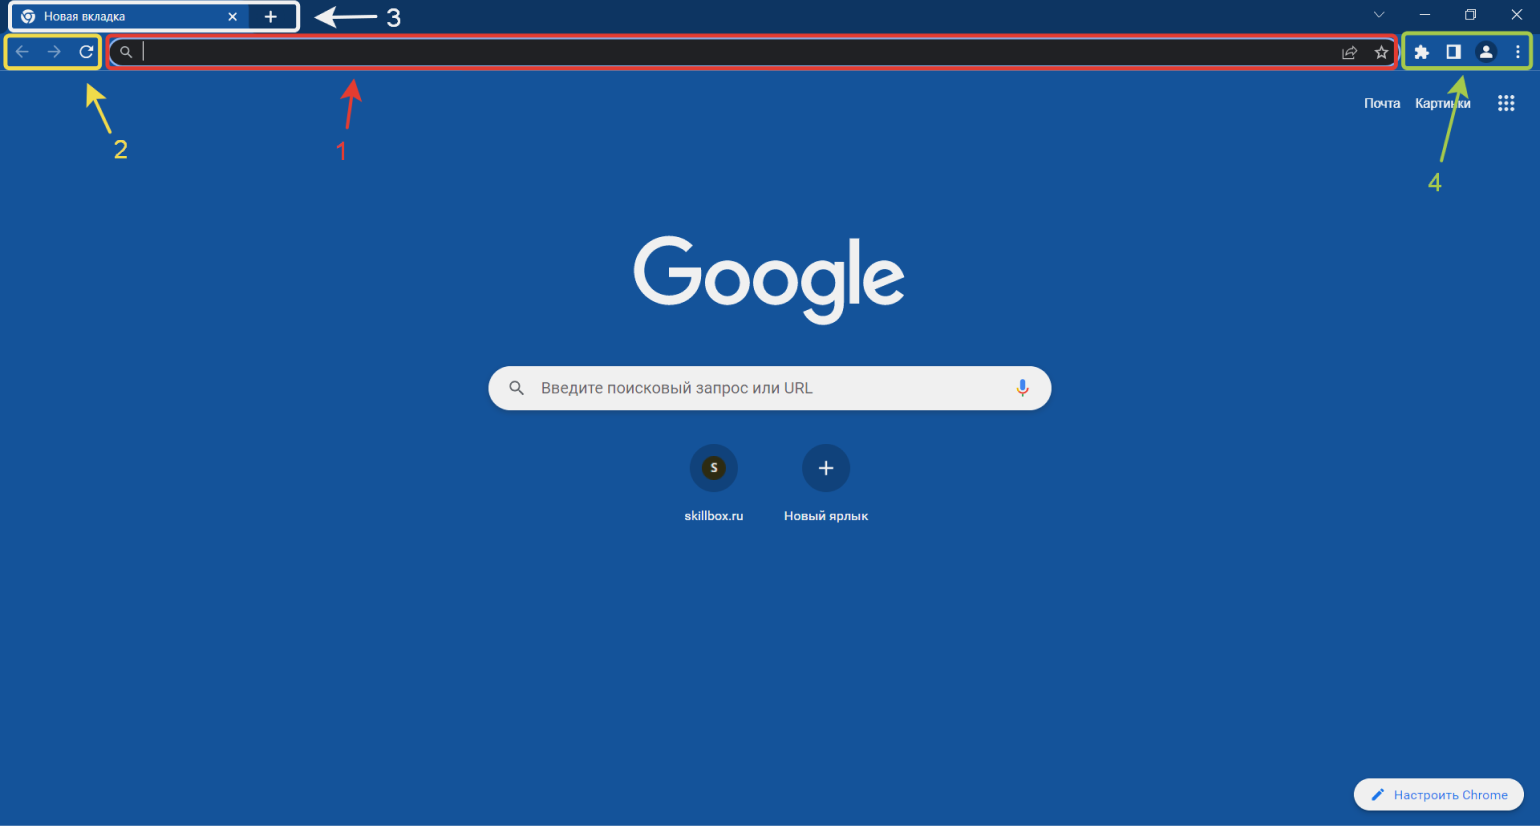Restore down the Chrome window
Viewport: 1540px width, 826px height.
coord(1470,15)
